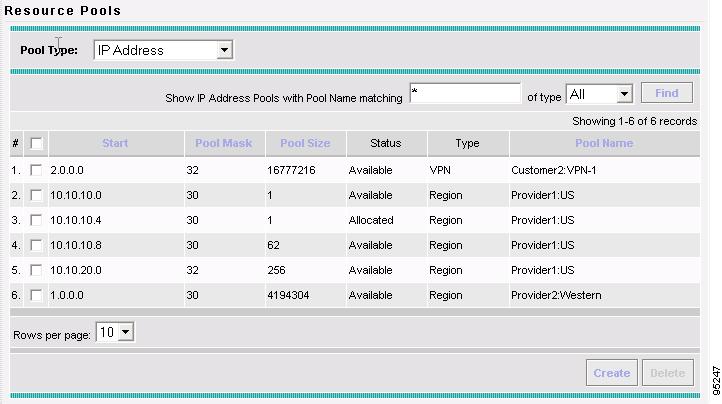Screen dimensions: 722x404
Task: Click pool size 62
Action: pos(274,245)
